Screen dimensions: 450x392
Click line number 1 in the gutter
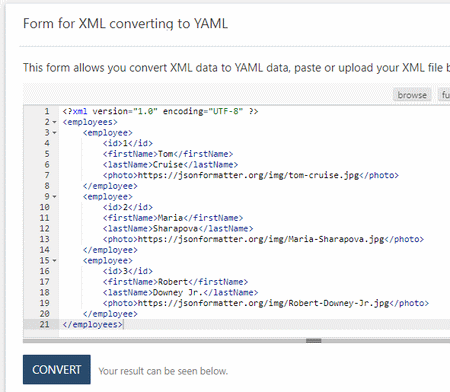click(x=47, y=111)
